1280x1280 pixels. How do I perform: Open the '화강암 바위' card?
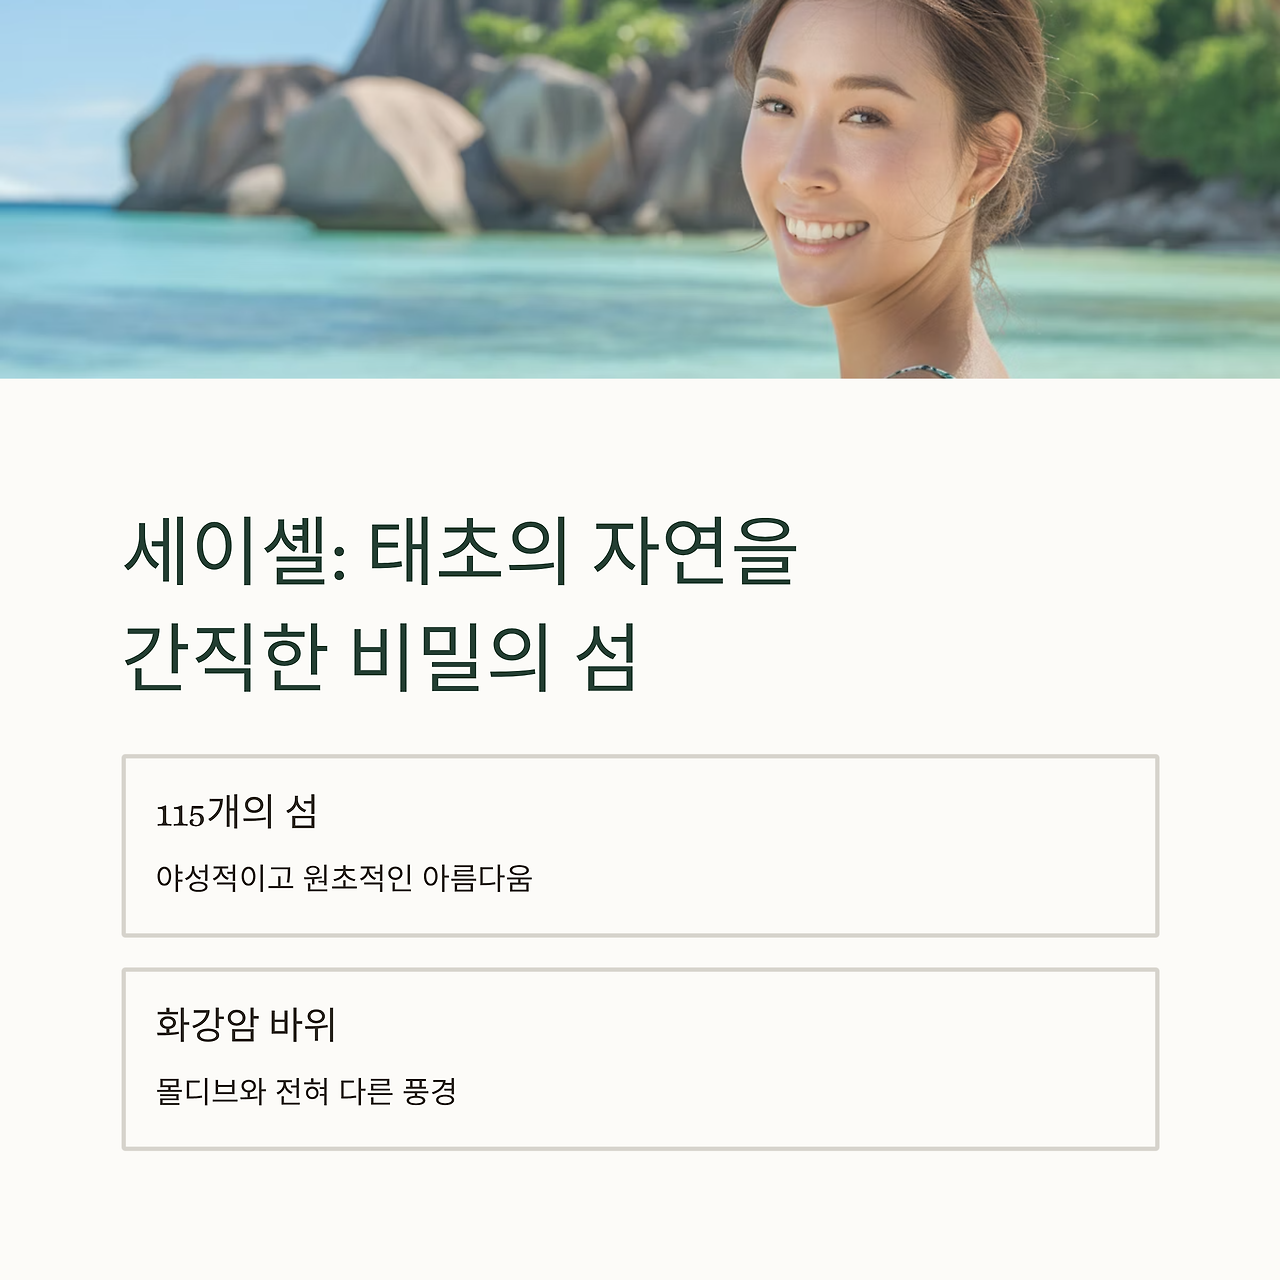click(640, 1059)
